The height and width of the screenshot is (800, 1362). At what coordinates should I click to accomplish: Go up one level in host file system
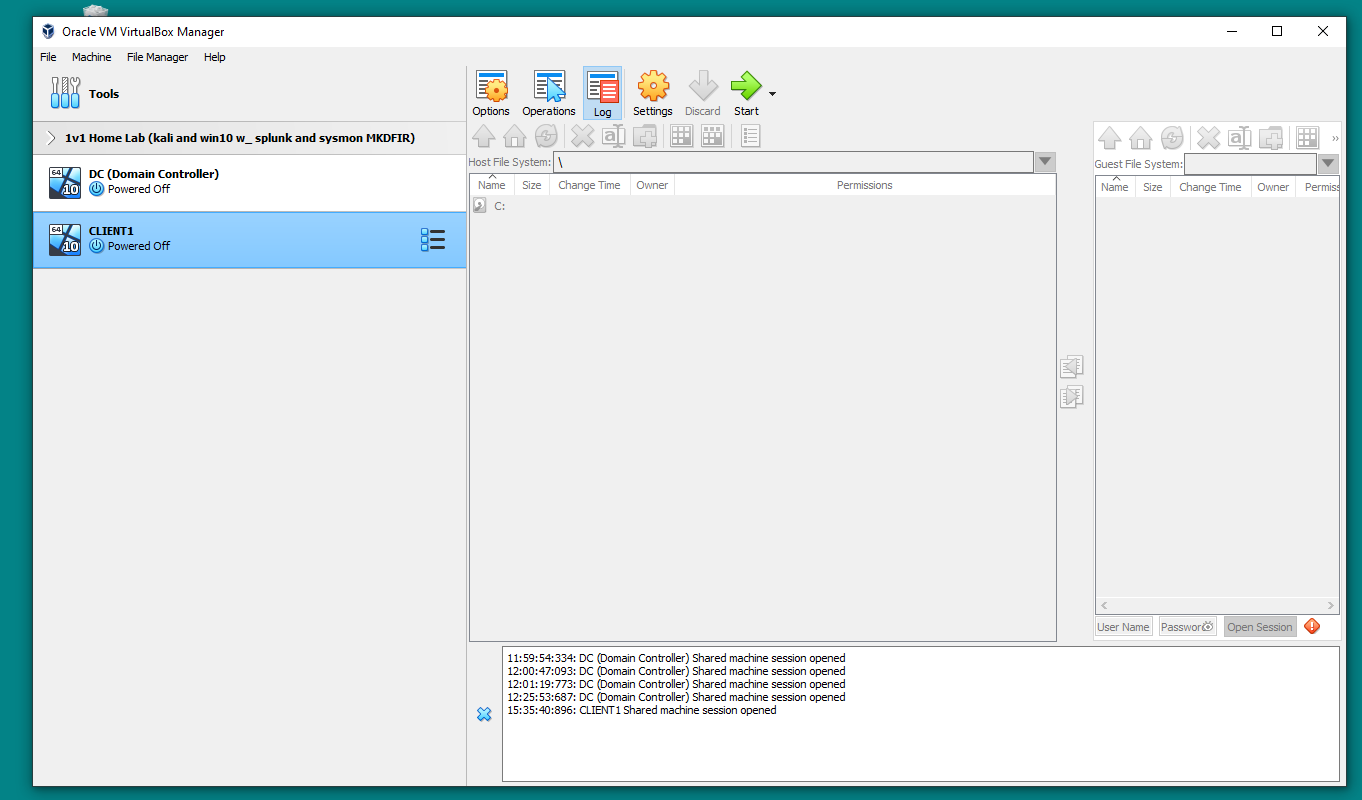pyautogui.click(x=483, y=136)
